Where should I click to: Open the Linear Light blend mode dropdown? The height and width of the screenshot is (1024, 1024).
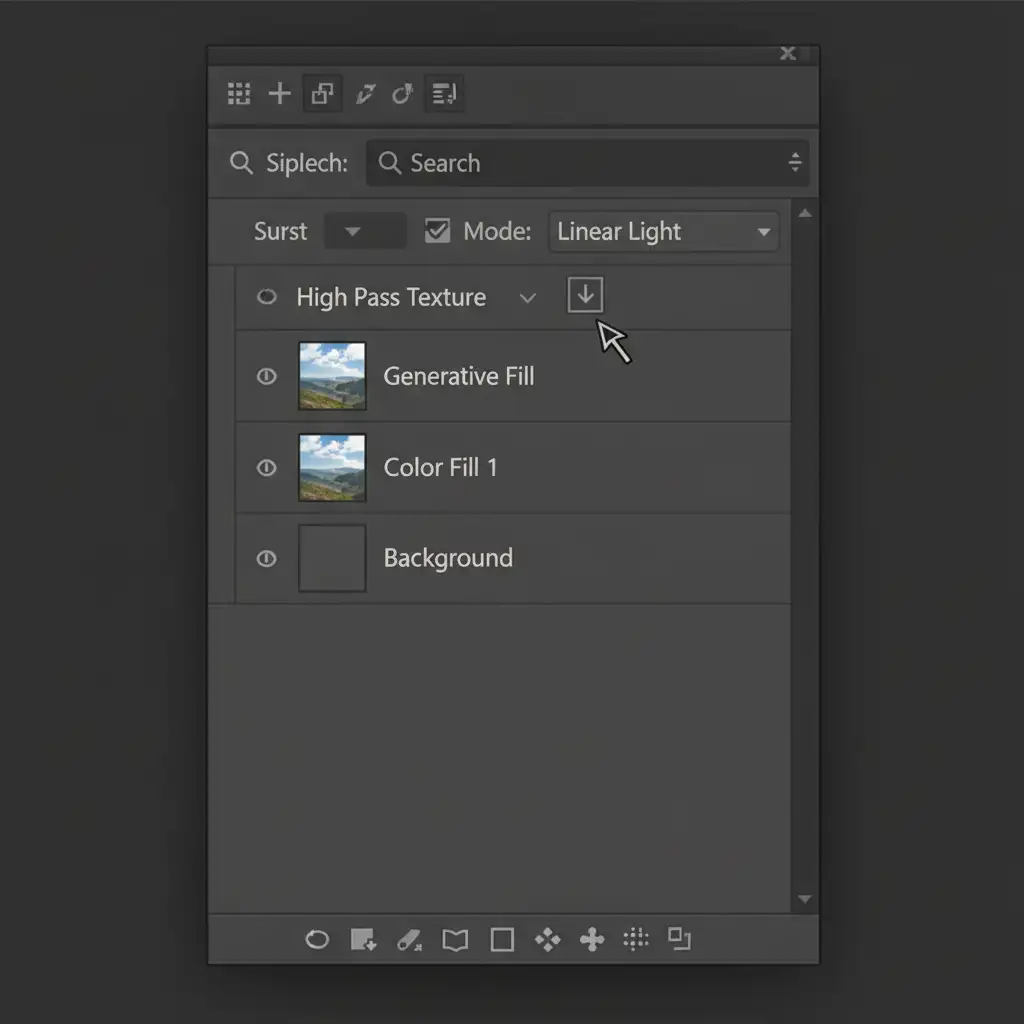click(x=663, y=232)
